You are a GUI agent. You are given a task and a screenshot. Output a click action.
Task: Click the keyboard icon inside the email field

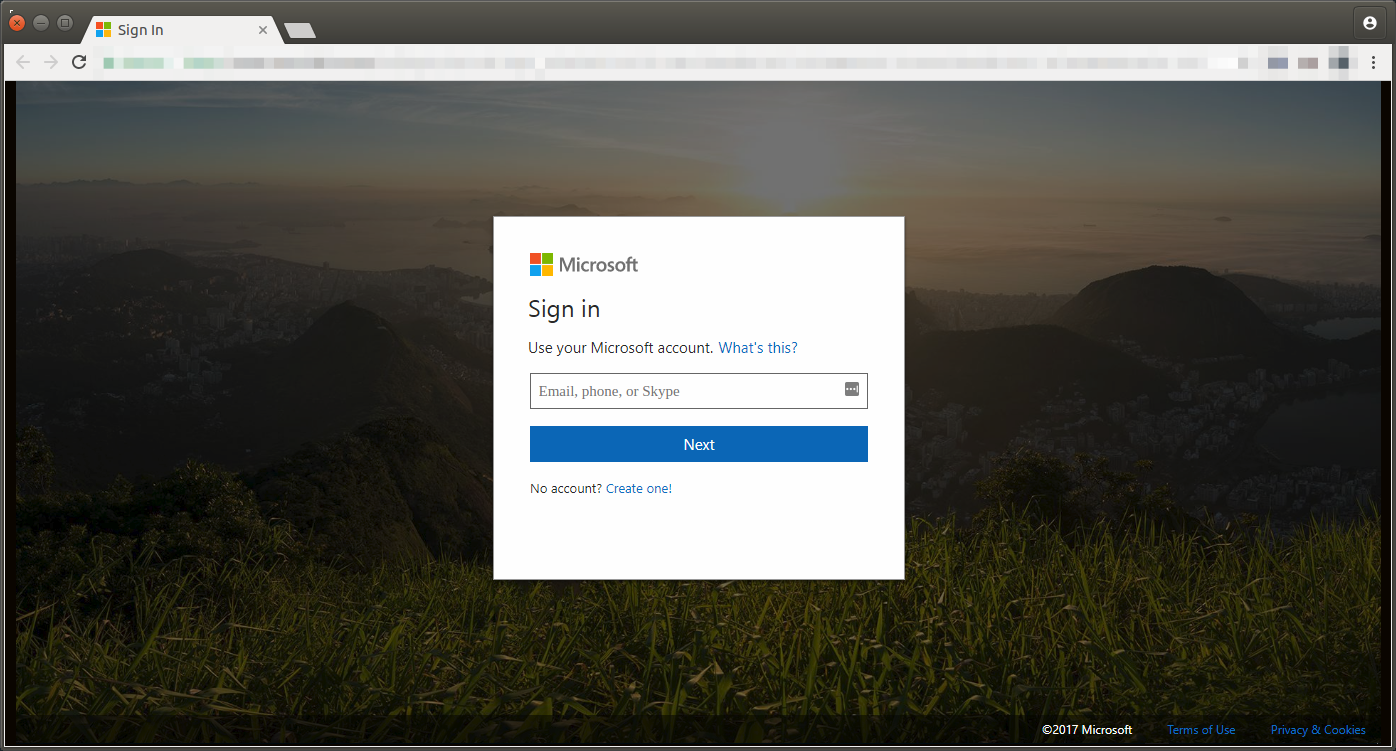click(852, 390)
